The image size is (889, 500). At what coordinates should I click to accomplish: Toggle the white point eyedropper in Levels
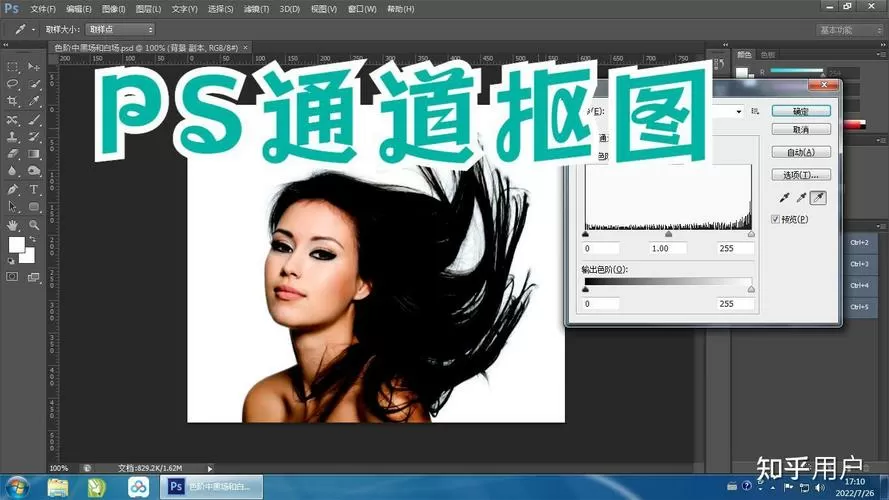tap(818, 197)
